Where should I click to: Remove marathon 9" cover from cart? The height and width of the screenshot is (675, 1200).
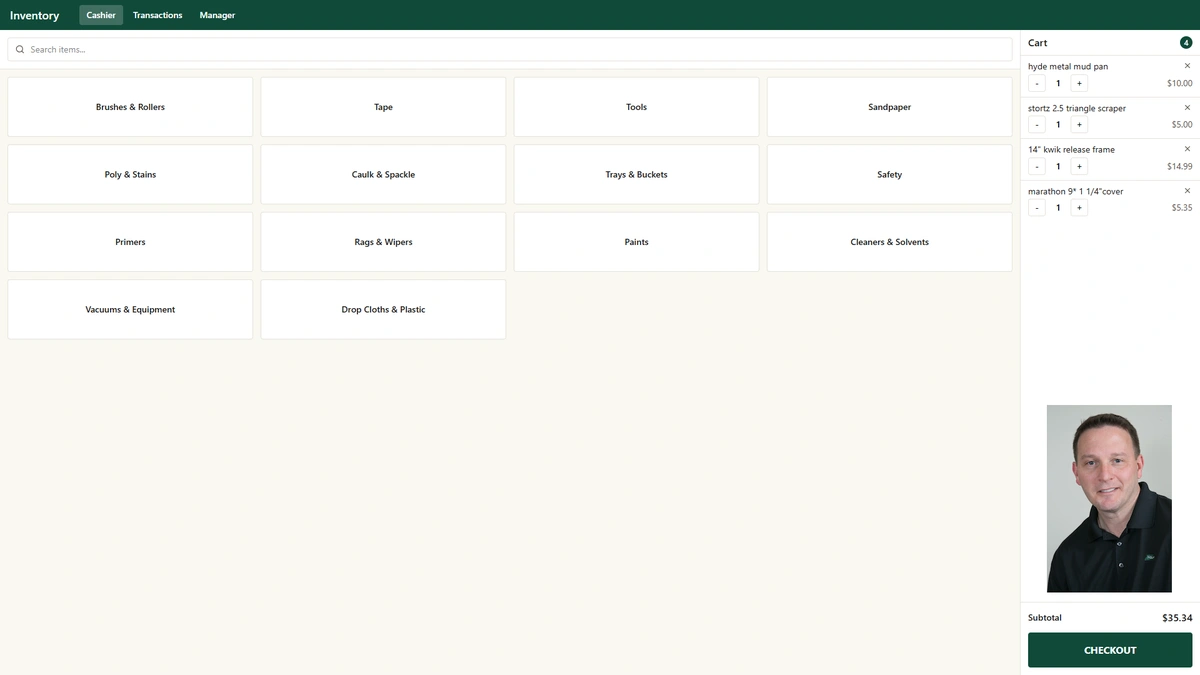point(1187,191)
